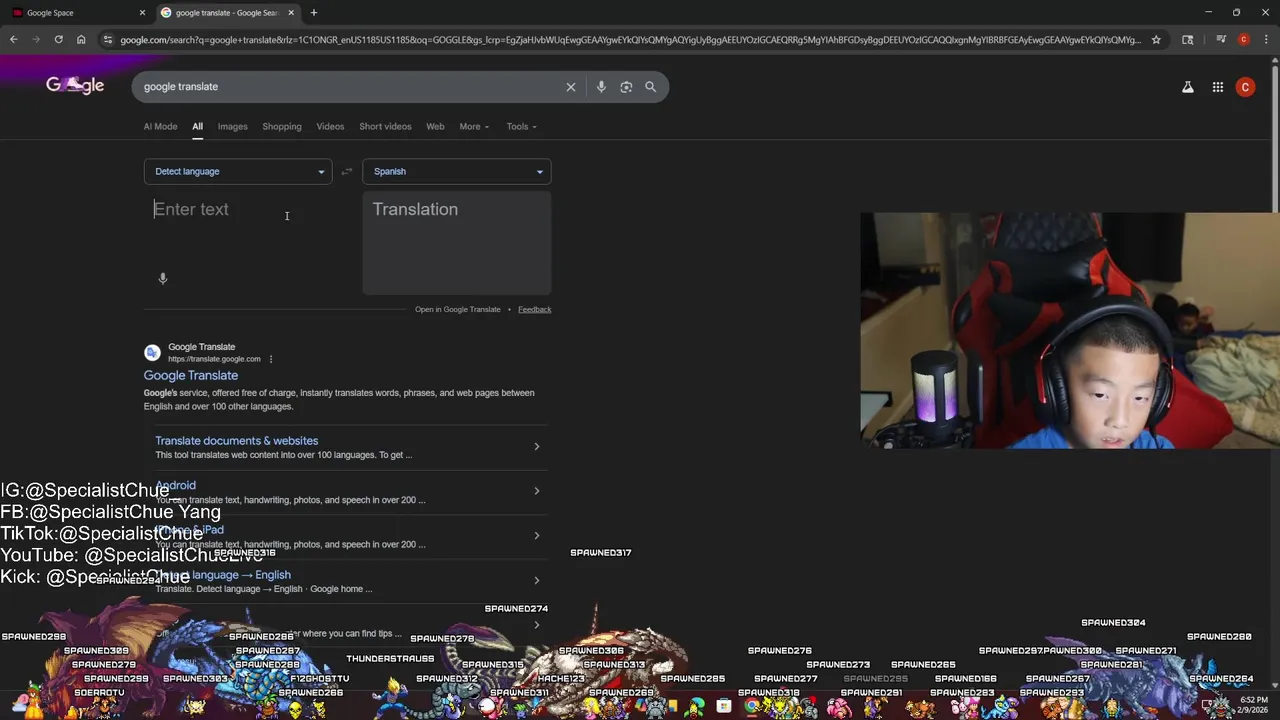Switch to Web results
Image resolution: width=1280 pixels, height=720 pixels.
click(x=435, y=127)
